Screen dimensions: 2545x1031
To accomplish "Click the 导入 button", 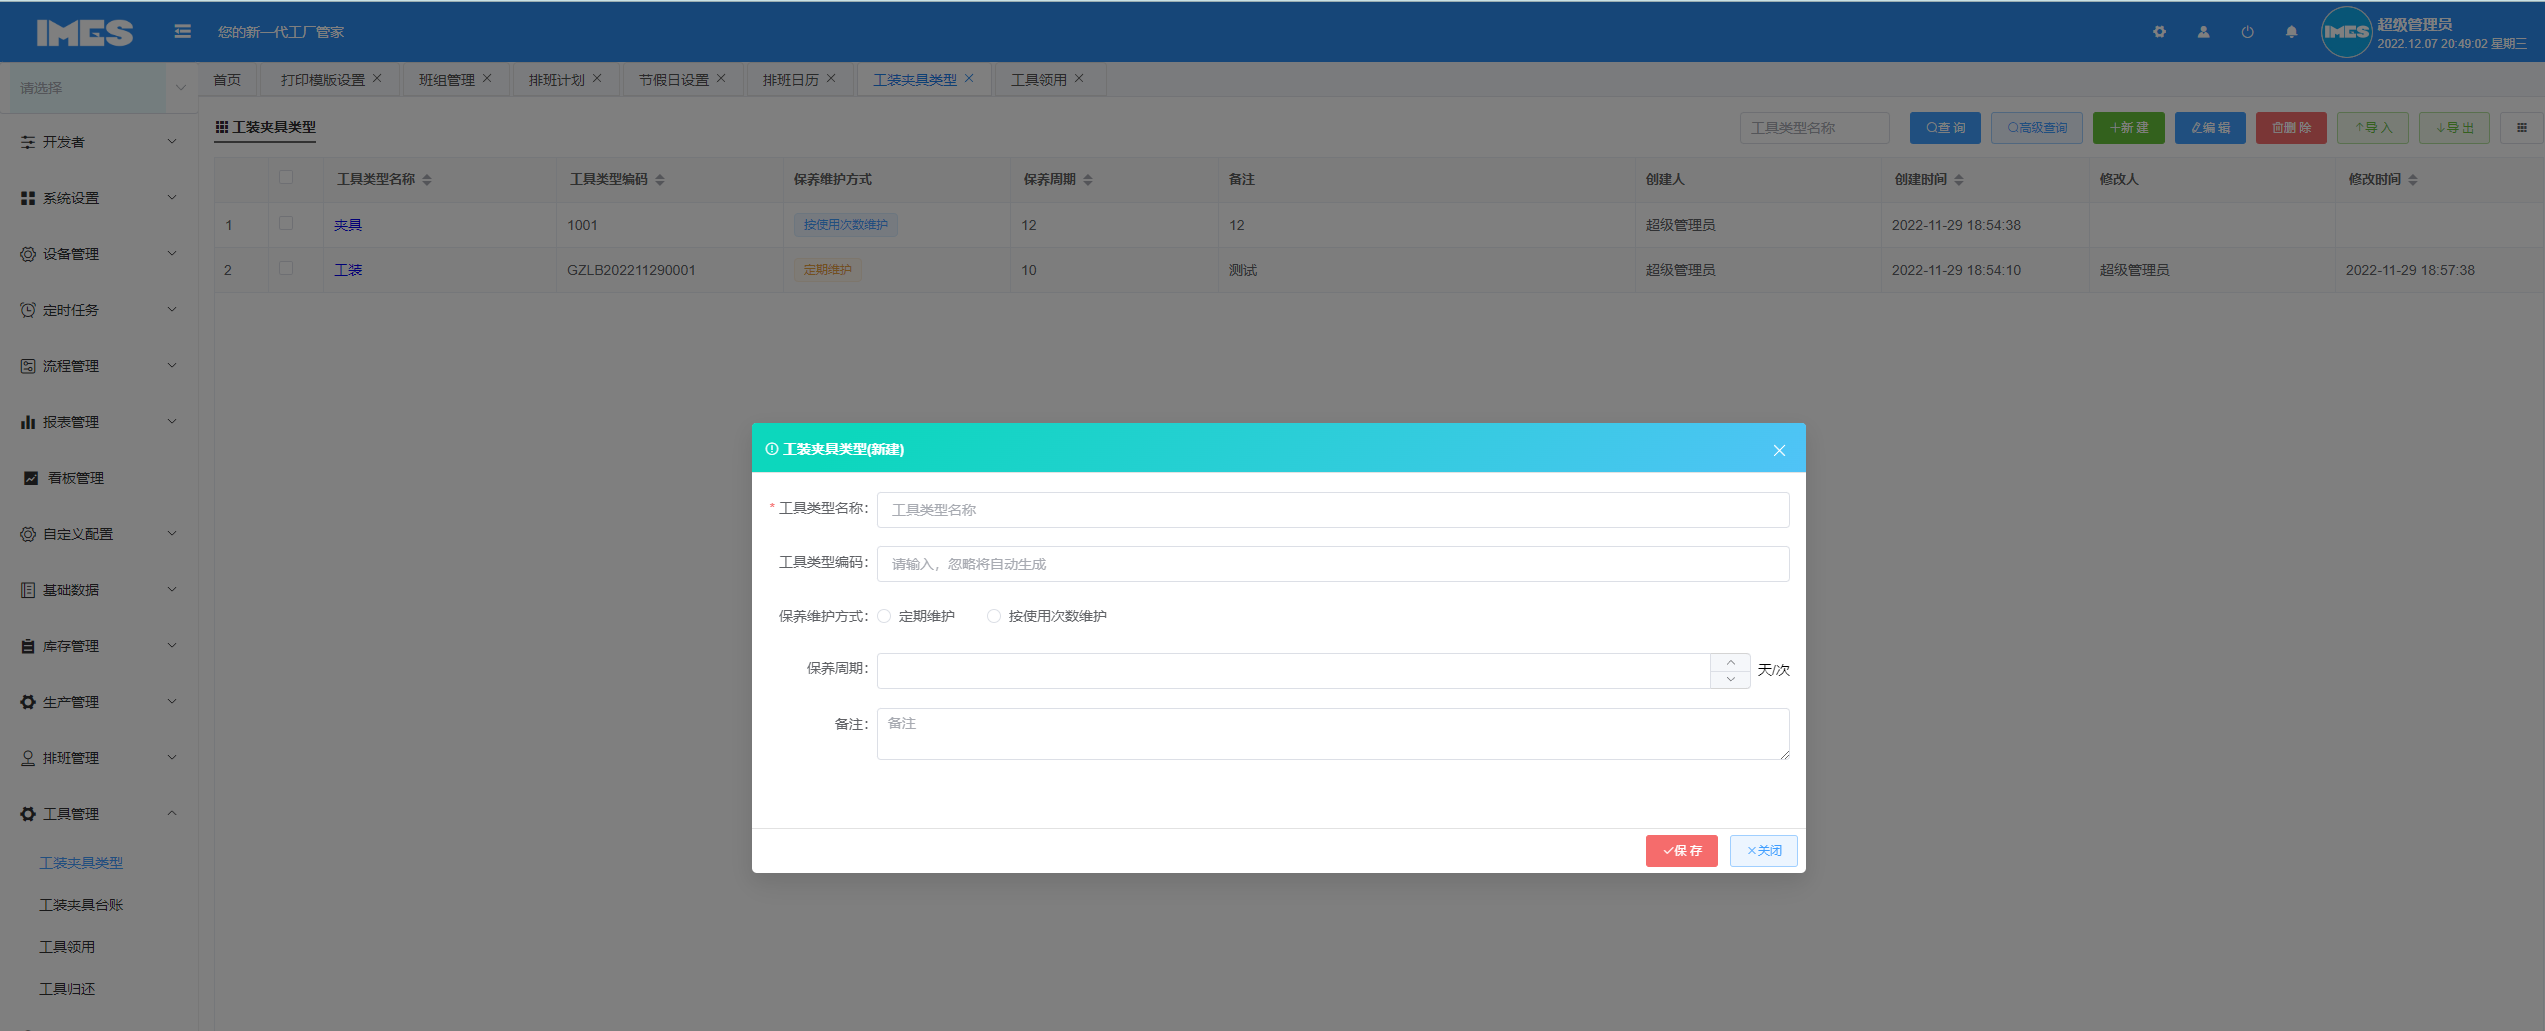I will (2373, 128).
